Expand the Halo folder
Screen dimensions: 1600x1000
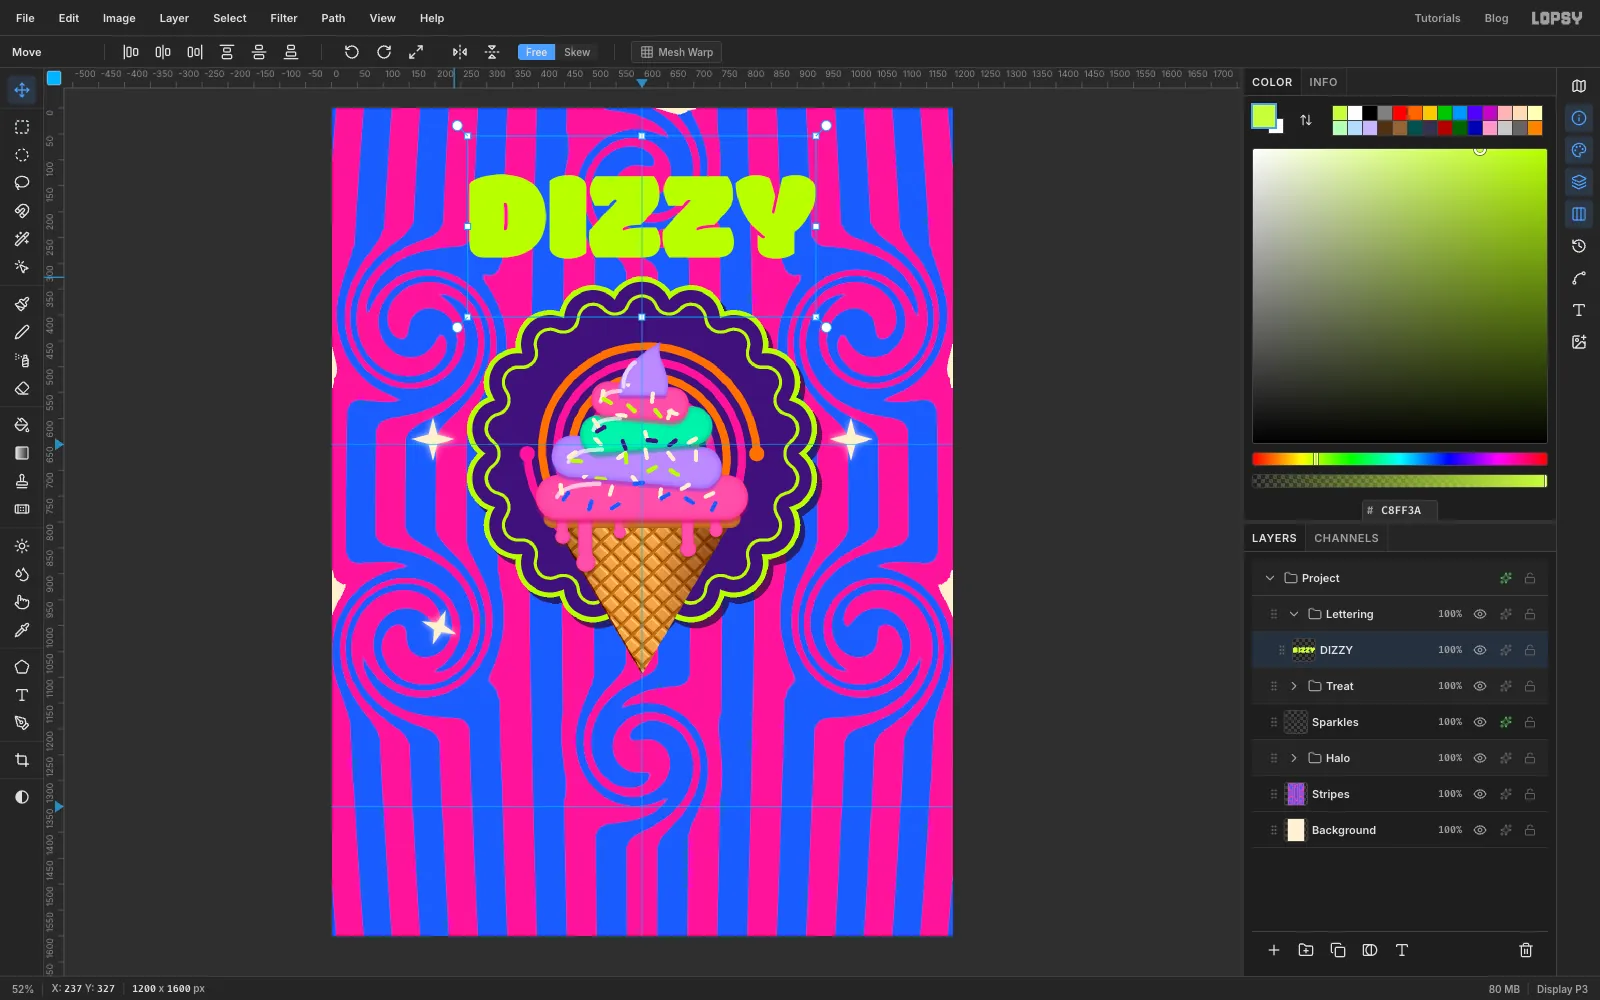pos(1294,758)
